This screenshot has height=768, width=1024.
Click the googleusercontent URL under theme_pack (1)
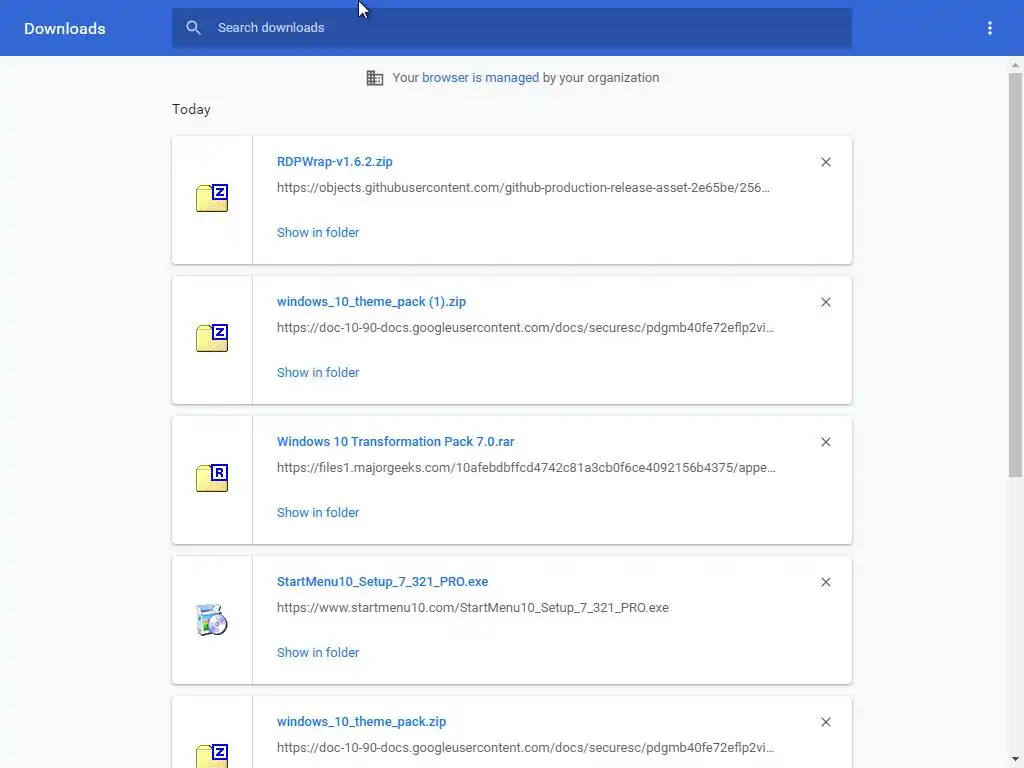[x=525, y=328]
